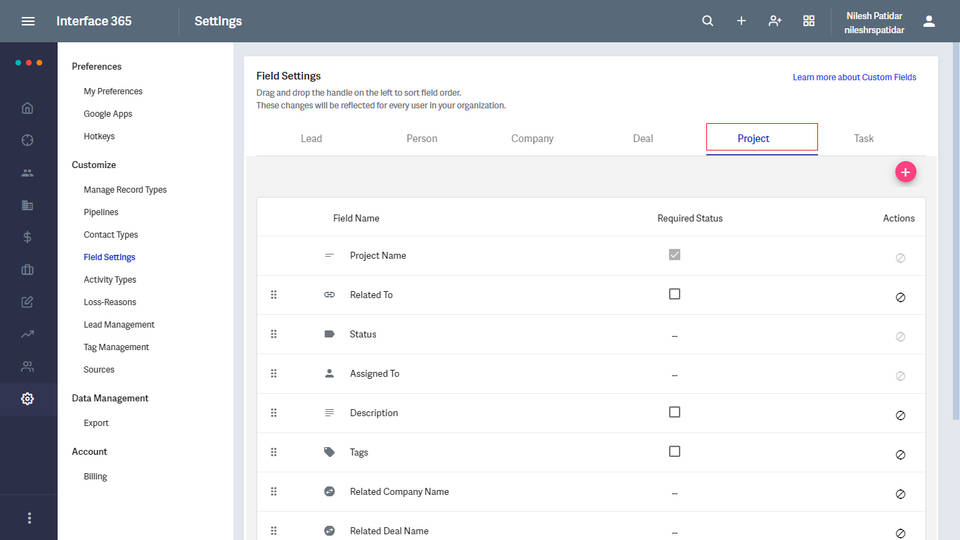Open Tag Management in the sidebar
Screen dimensions: 960x540
point(116,347)
